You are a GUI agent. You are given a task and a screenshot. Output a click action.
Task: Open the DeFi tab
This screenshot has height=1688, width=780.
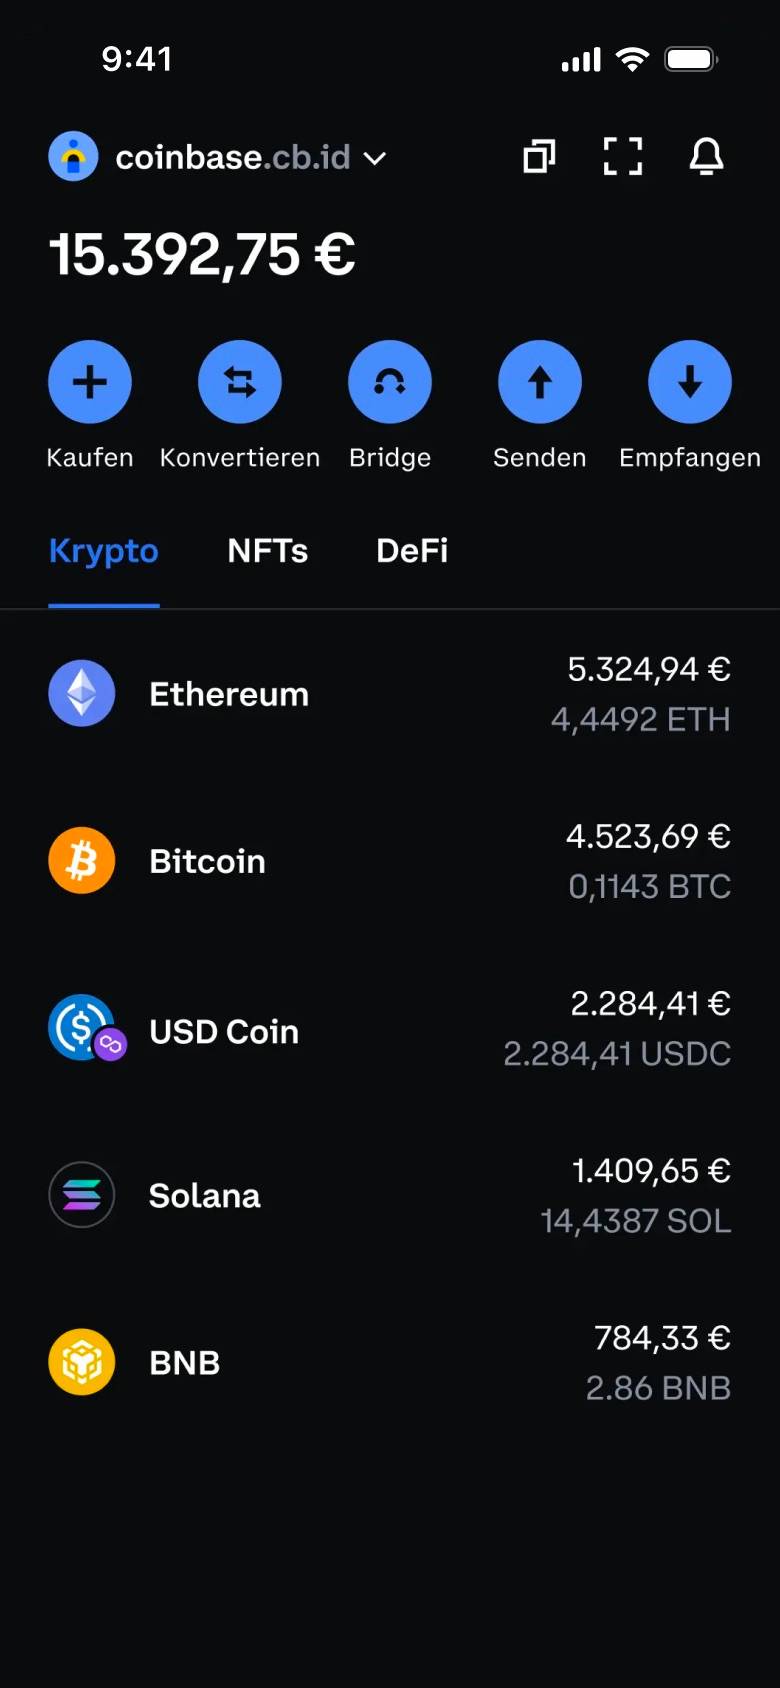412,551
